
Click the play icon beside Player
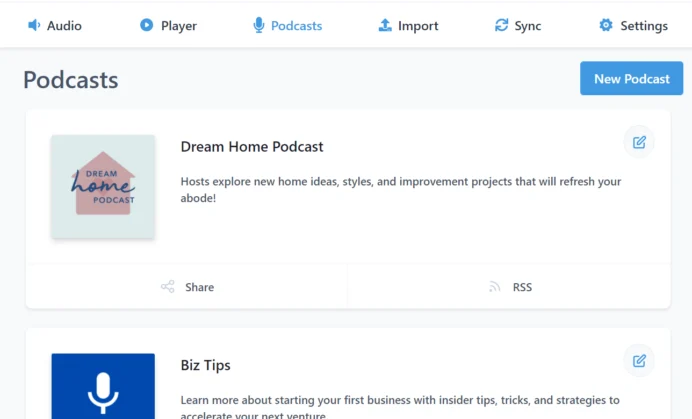click(147, 25)
